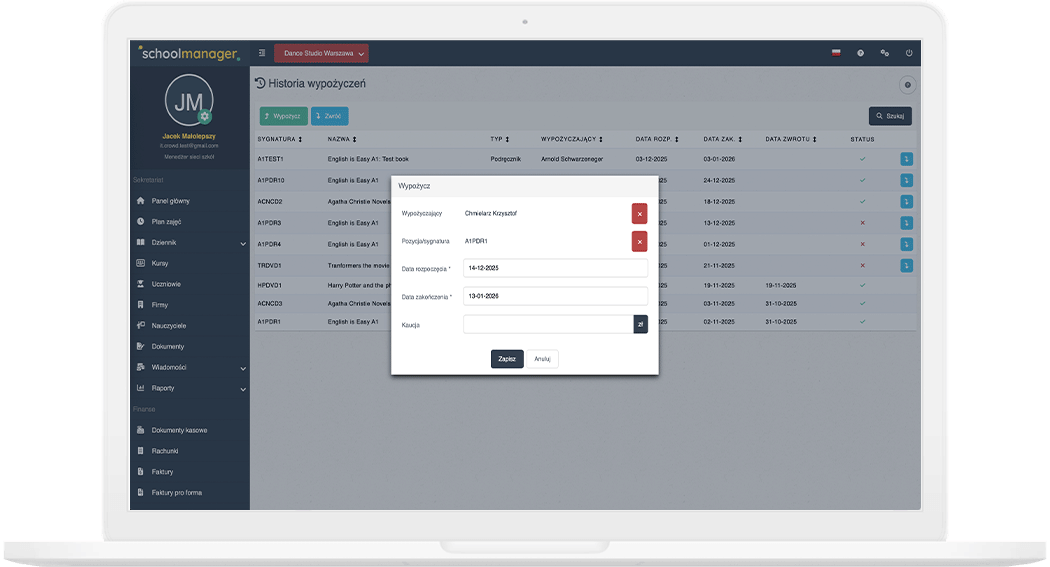Open Plan zajęć in the sidebar

(x=166, y=222)
